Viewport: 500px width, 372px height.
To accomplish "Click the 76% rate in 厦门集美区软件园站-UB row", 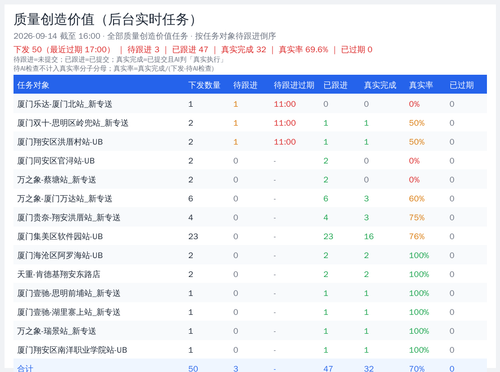I will coord(417,237).
